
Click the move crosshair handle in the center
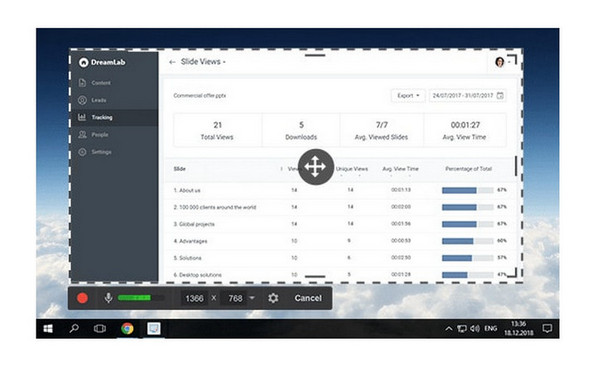[315, 167]
